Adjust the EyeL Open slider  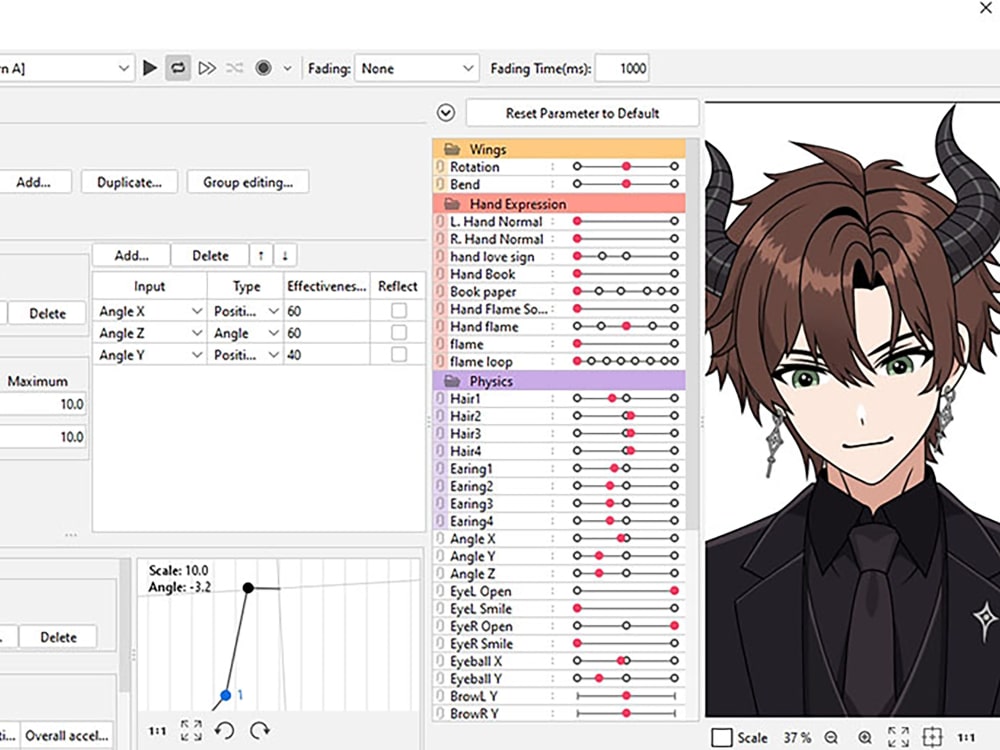point(626,591)
